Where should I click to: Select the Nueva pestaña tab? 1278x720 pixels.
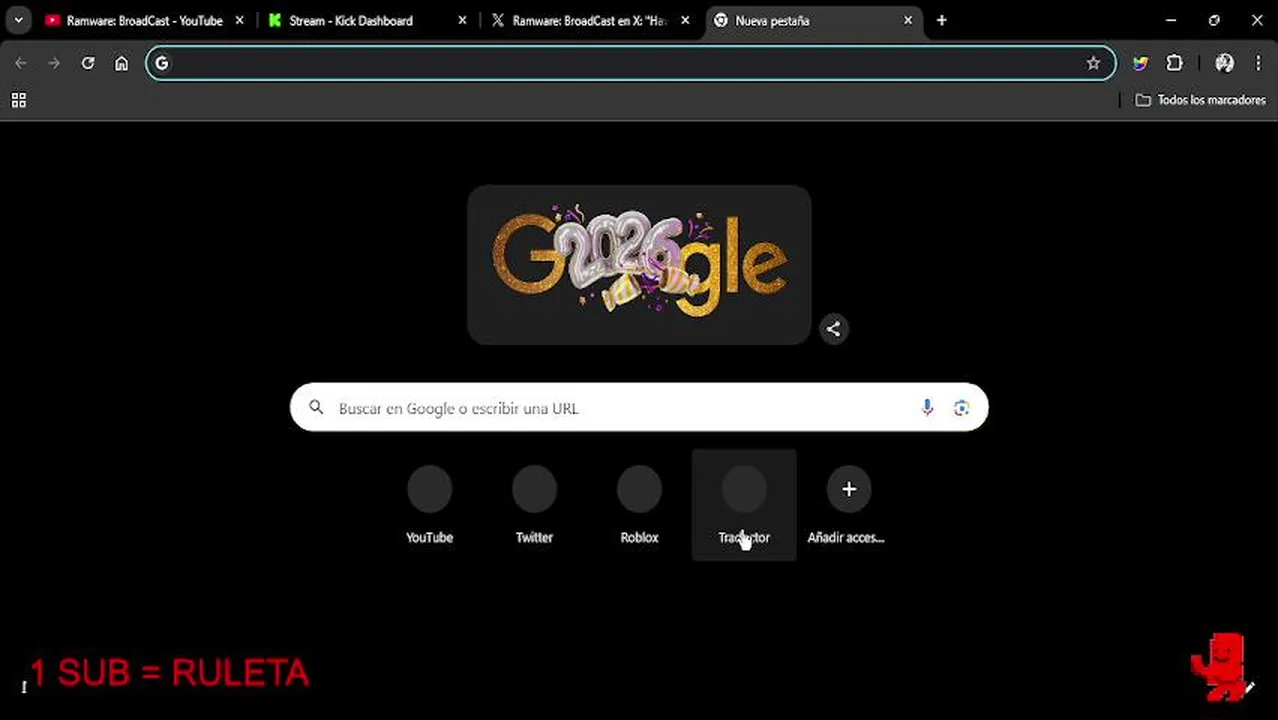(814, 20)
